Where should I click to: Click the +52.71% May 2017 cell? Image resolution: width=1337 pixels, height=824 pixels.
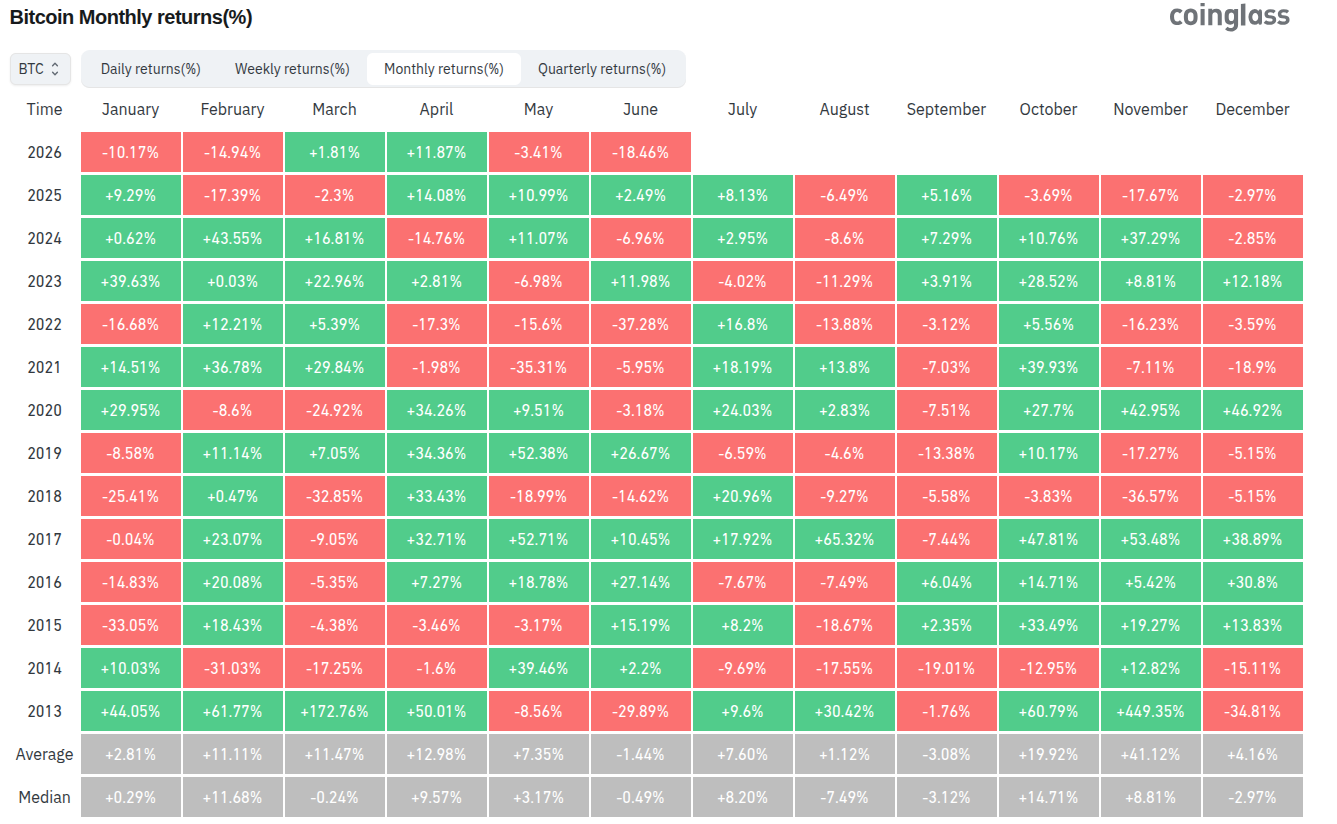click(x=539, y=539)
